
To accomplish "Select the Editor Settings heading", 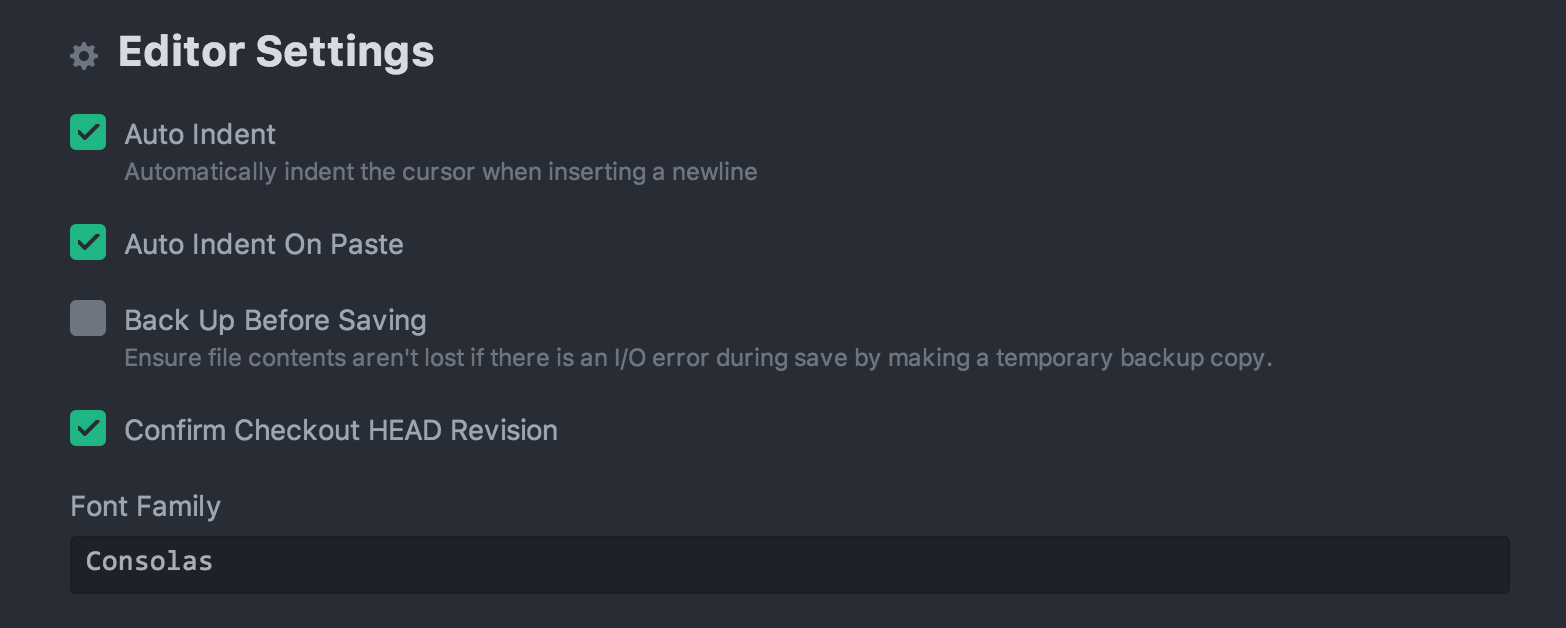I will click(x=276, y=52).
